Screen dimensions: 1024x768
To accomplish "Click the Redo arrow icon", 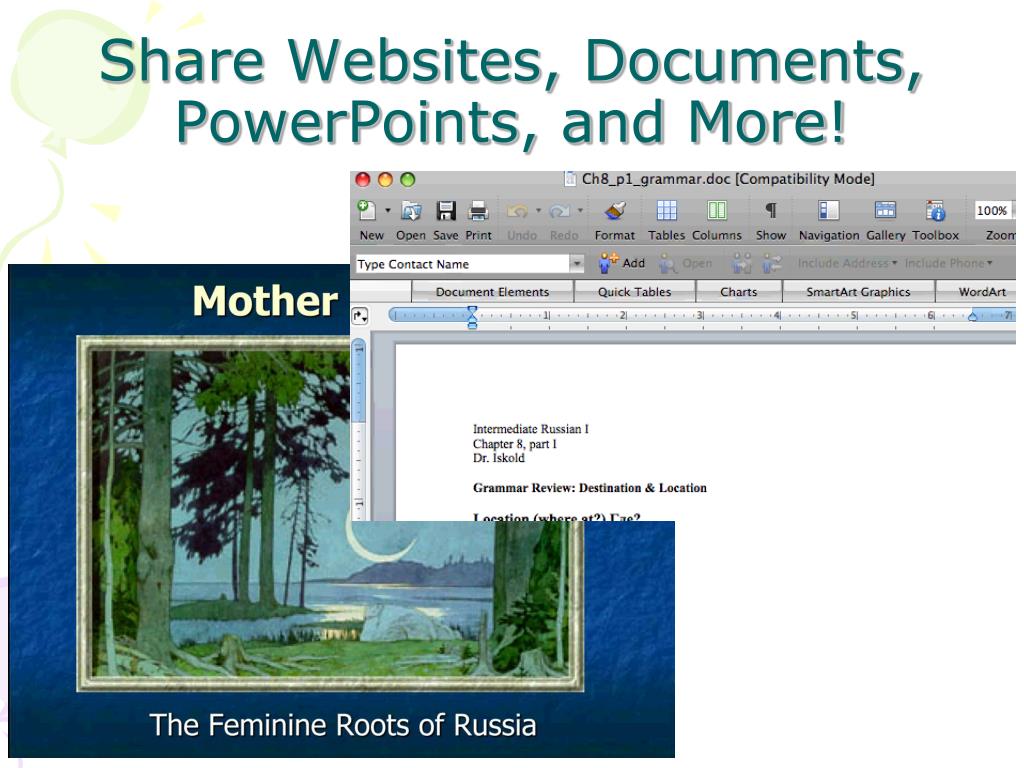I will (x=560, y=211).
